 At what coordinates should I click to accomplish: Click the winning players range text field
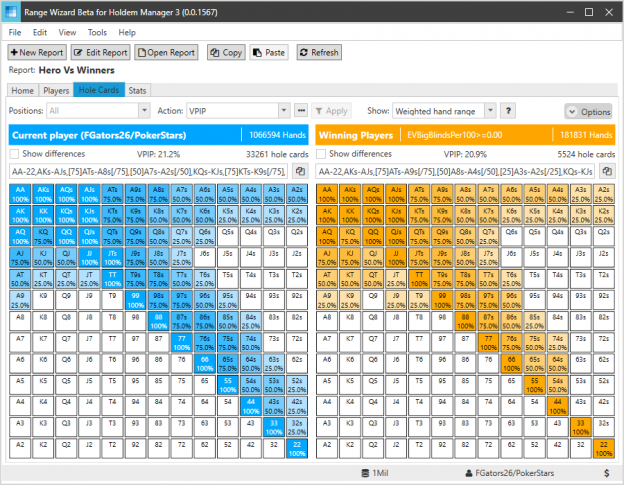click(456, 171)
